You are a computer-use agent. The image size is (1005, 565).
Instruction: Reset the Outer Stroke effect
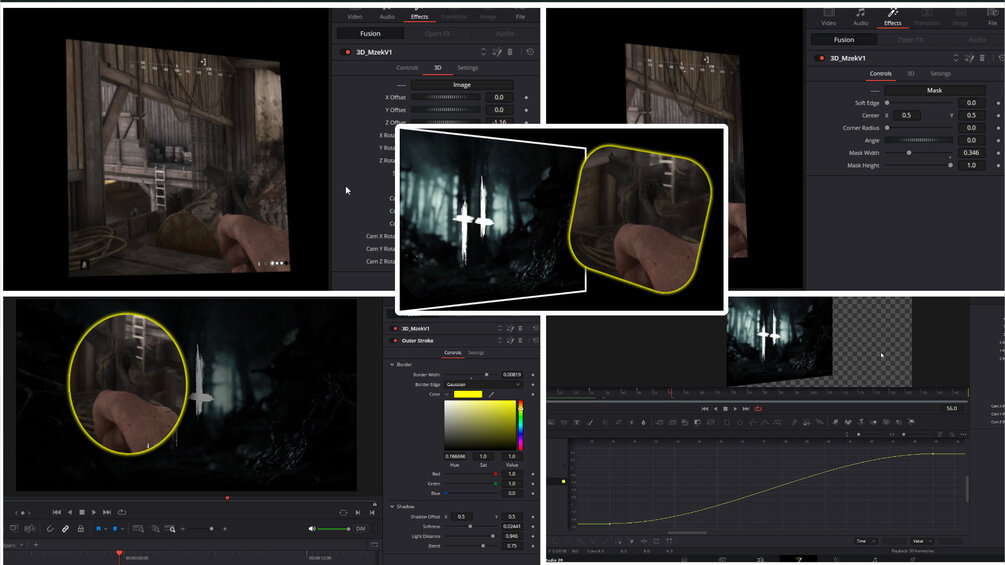pyautogui.click(x=535, y=340)
